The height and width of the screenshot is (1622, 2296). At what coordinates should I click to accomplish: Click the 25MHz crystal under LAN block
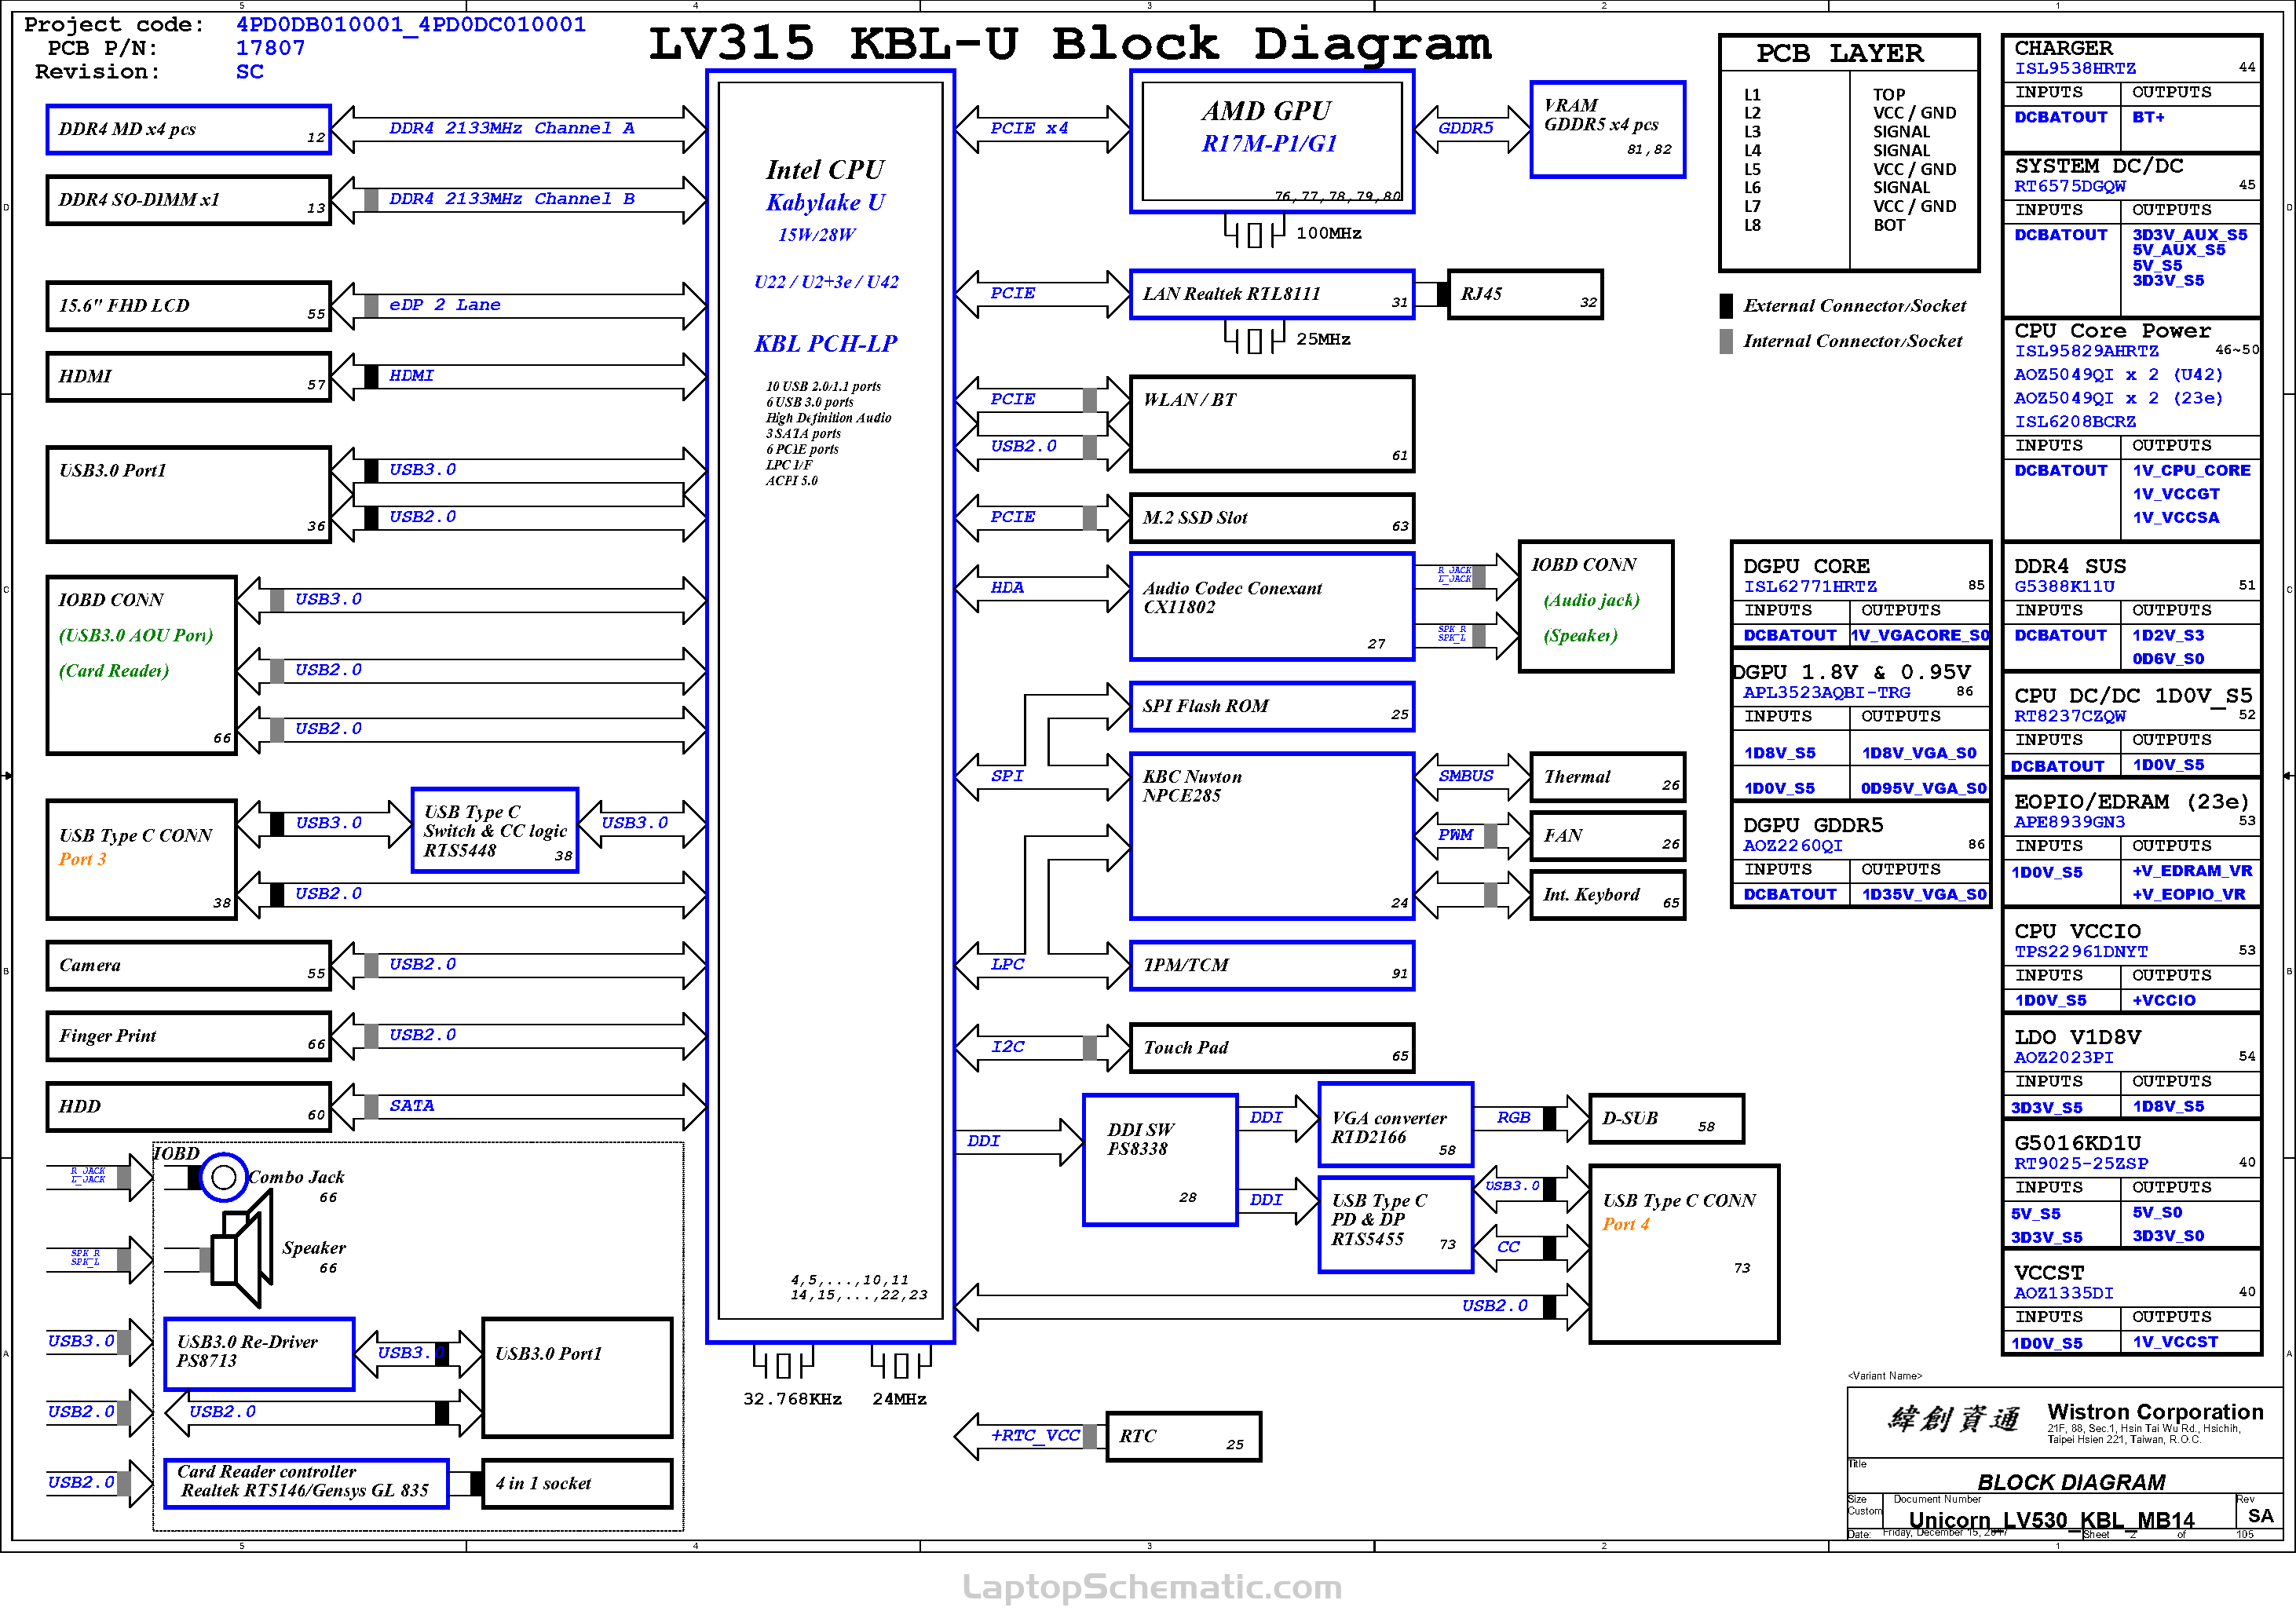pos(1255,339)
